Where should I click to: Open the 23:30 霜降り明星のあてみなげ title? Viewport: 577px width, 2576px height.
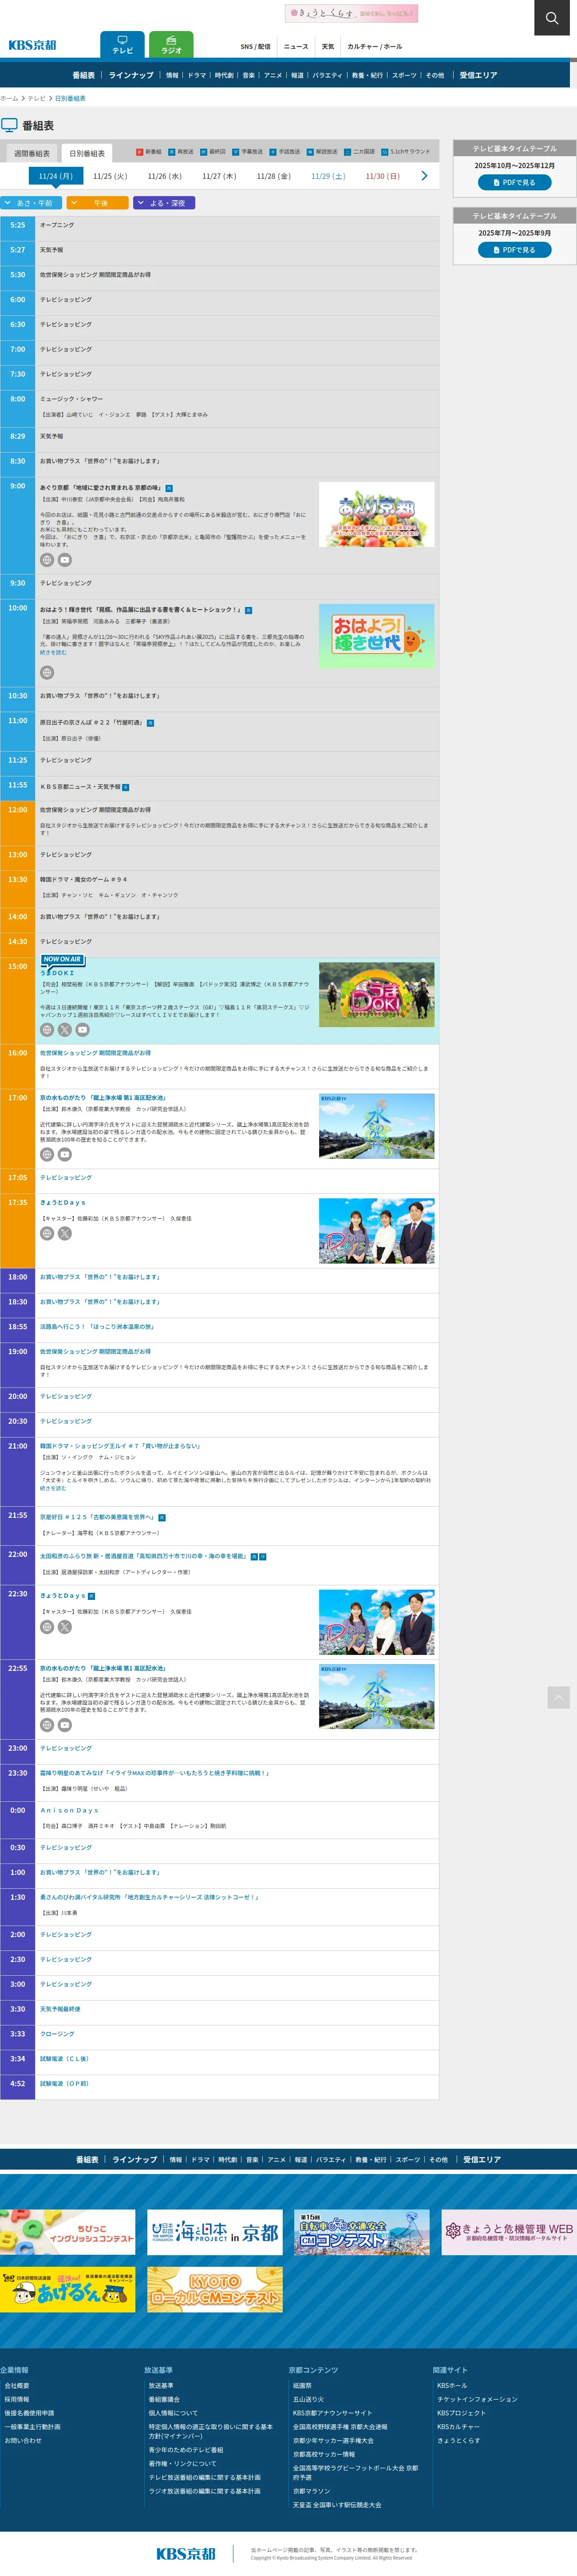click(154, 1773)
